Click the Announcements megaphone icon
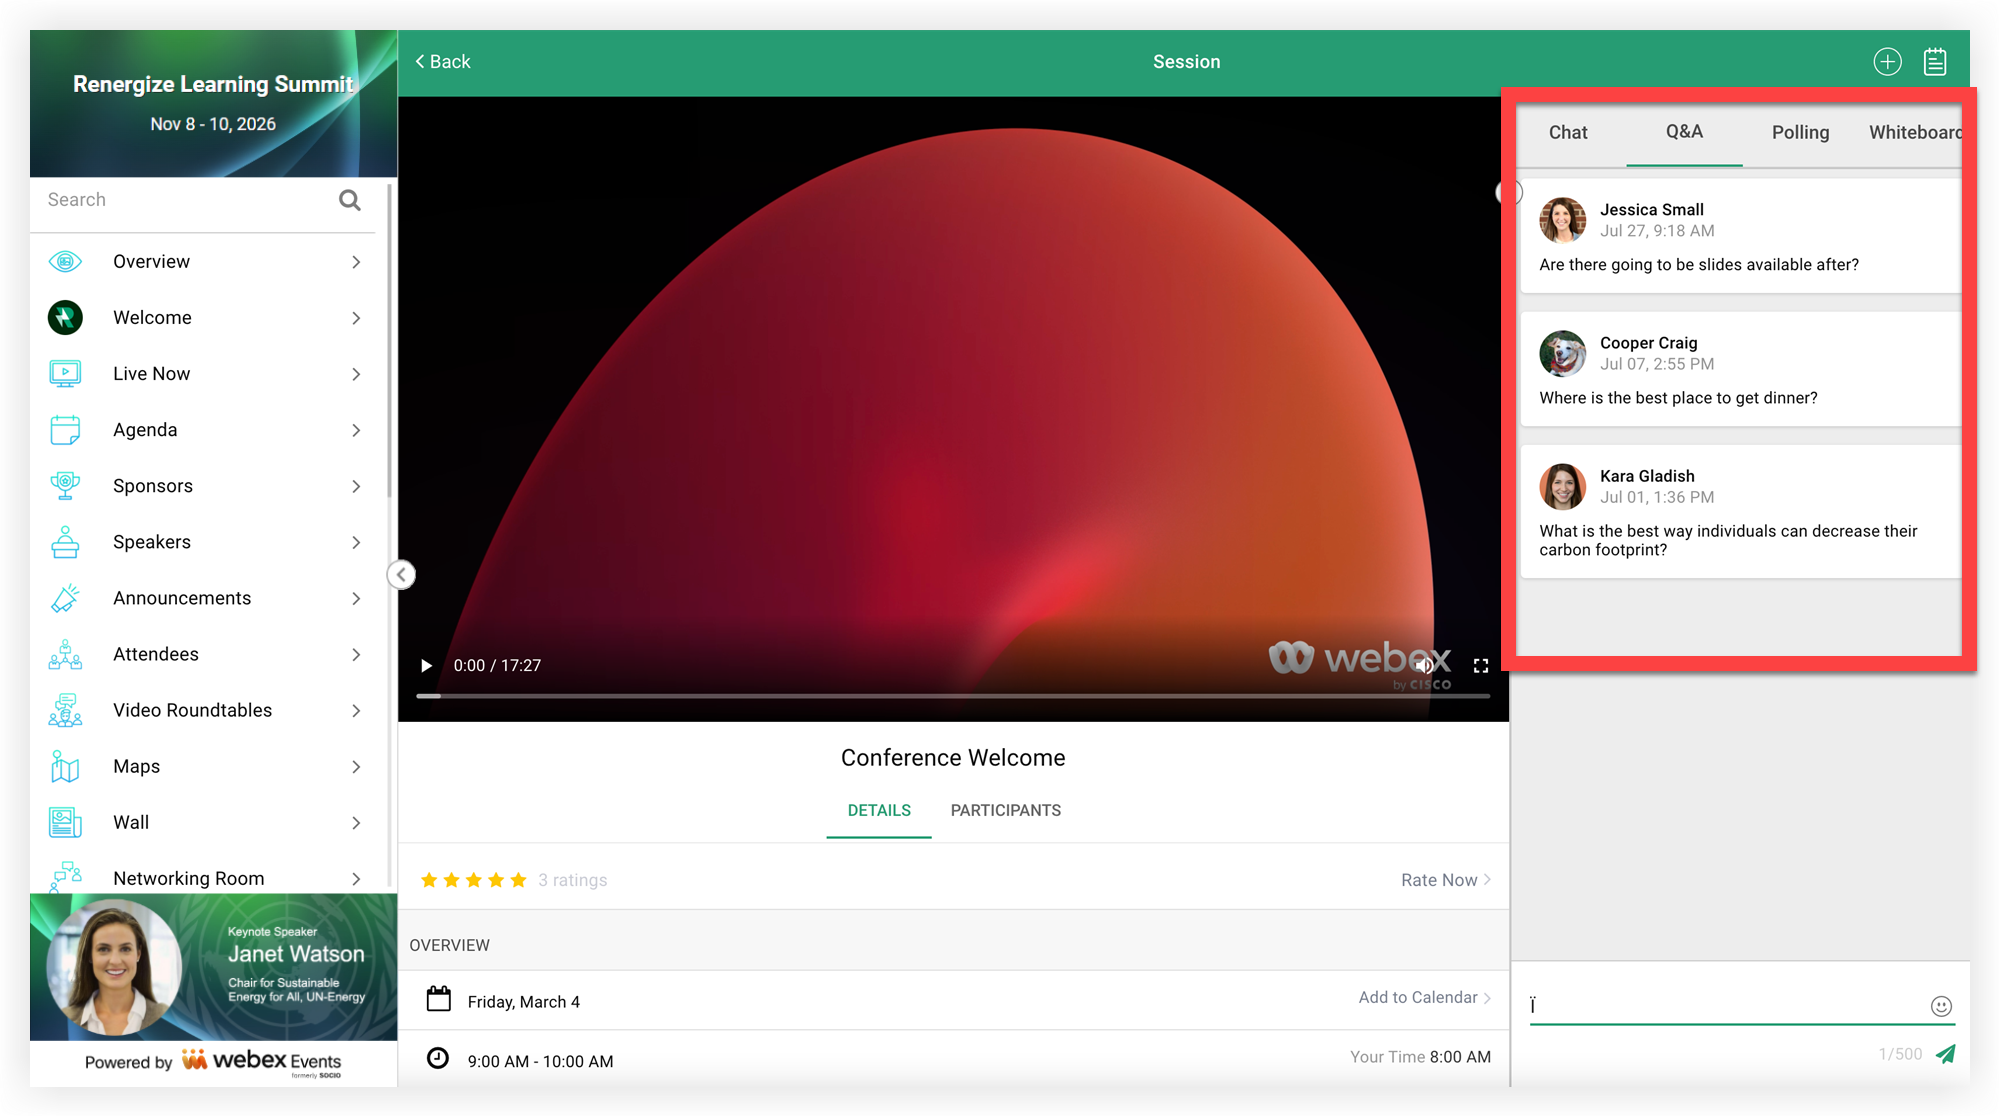 tap(65, 597)
